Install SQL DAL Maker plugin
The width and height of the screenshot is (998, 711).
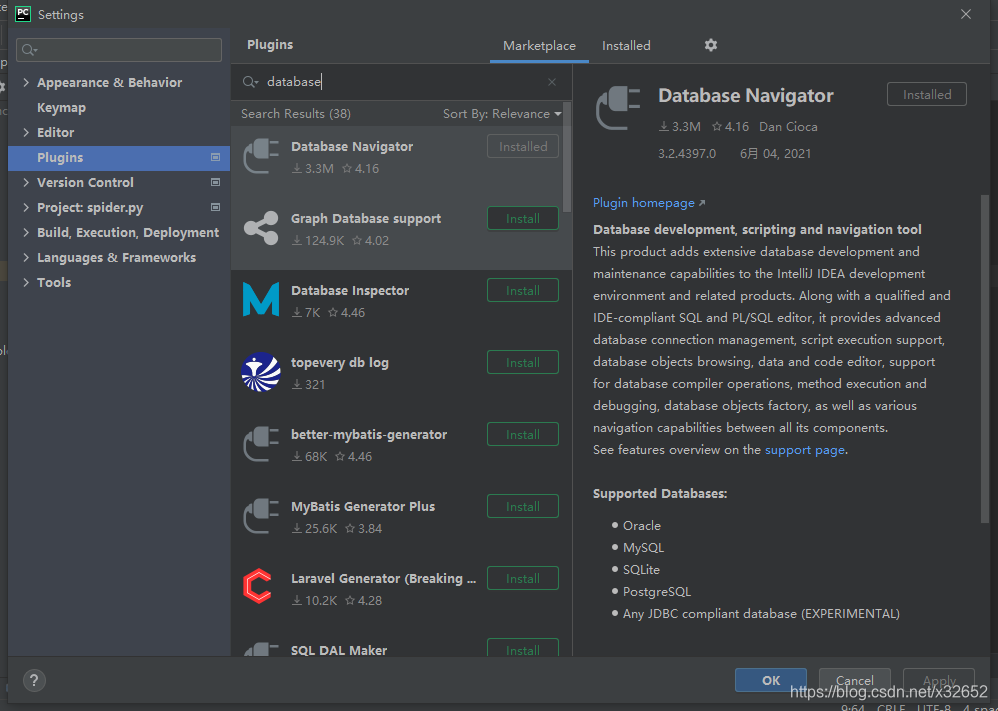point(523,648)
